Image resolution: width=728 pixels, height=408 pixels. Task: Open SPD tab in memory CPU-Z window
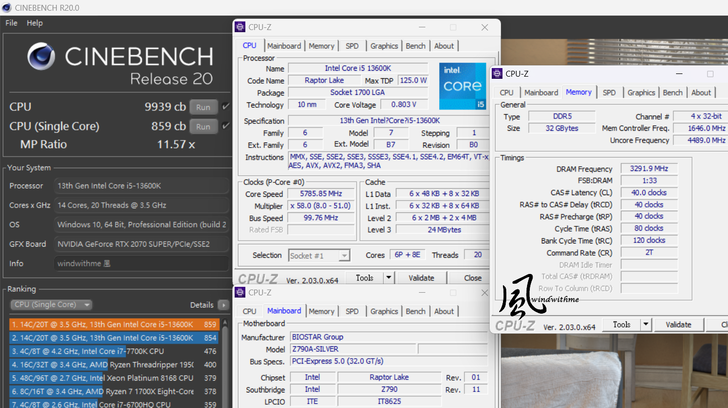click(609, 93)
